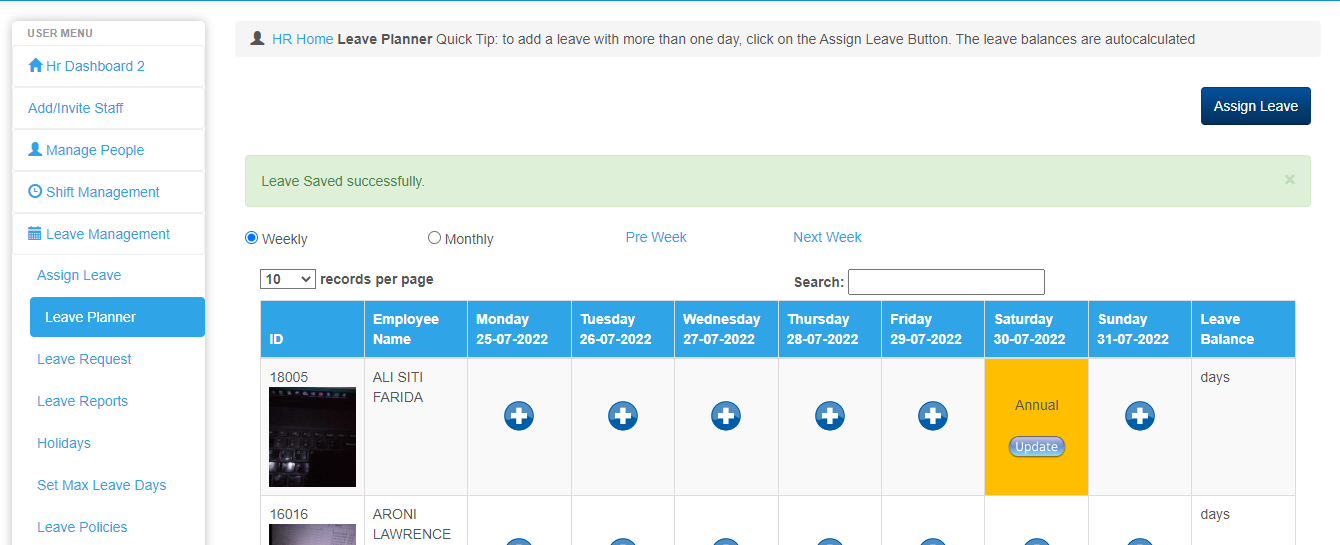Dismiss the Leave Saved successfully alert
The image size is (1340, 545).
(x=1290, y=180)
